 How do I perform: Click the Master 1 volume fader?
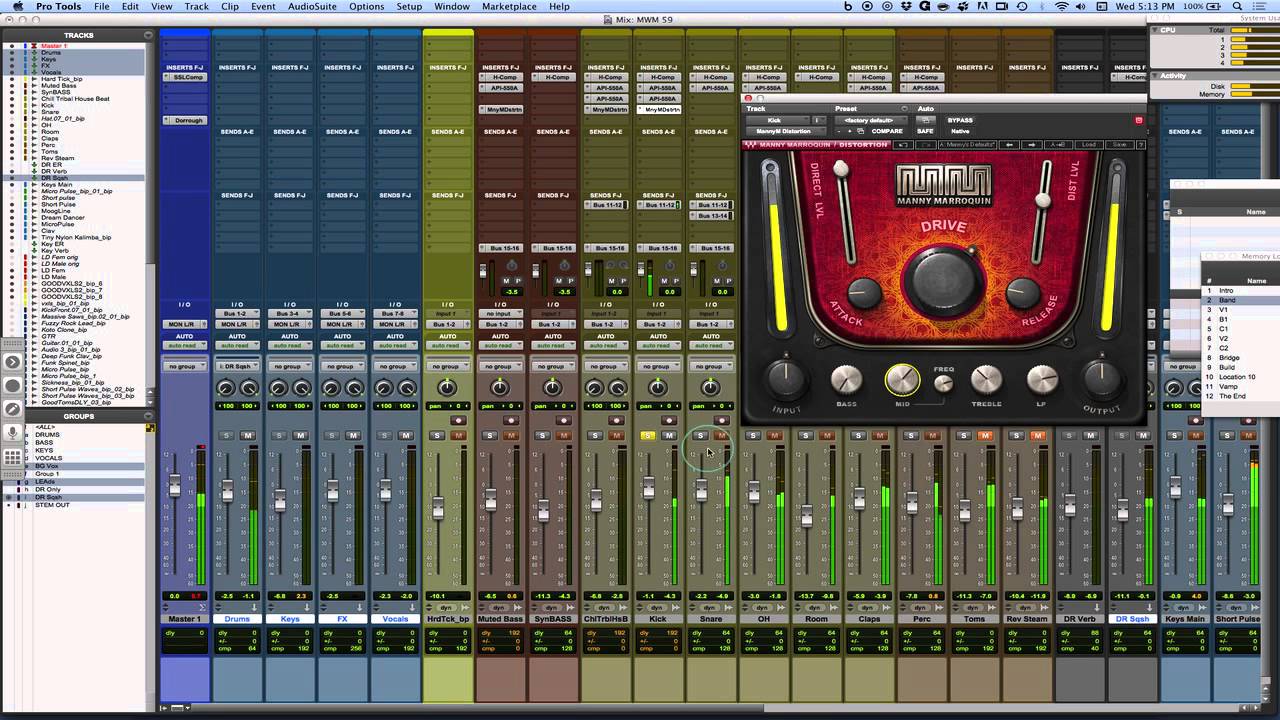tap(175, 485)
